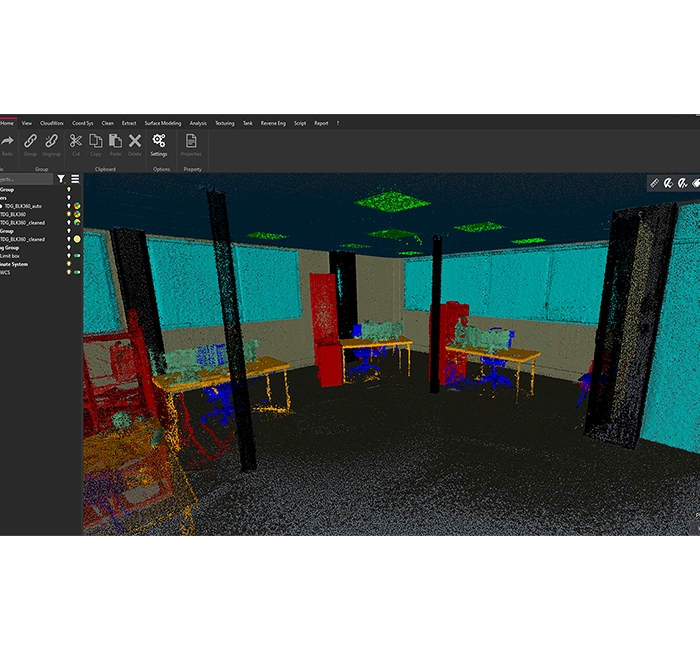Screen dimensions: 700x650
Task: Click color swatch beside second TDG_BLK360 _cleaned
Action: [x=77, y=239]
